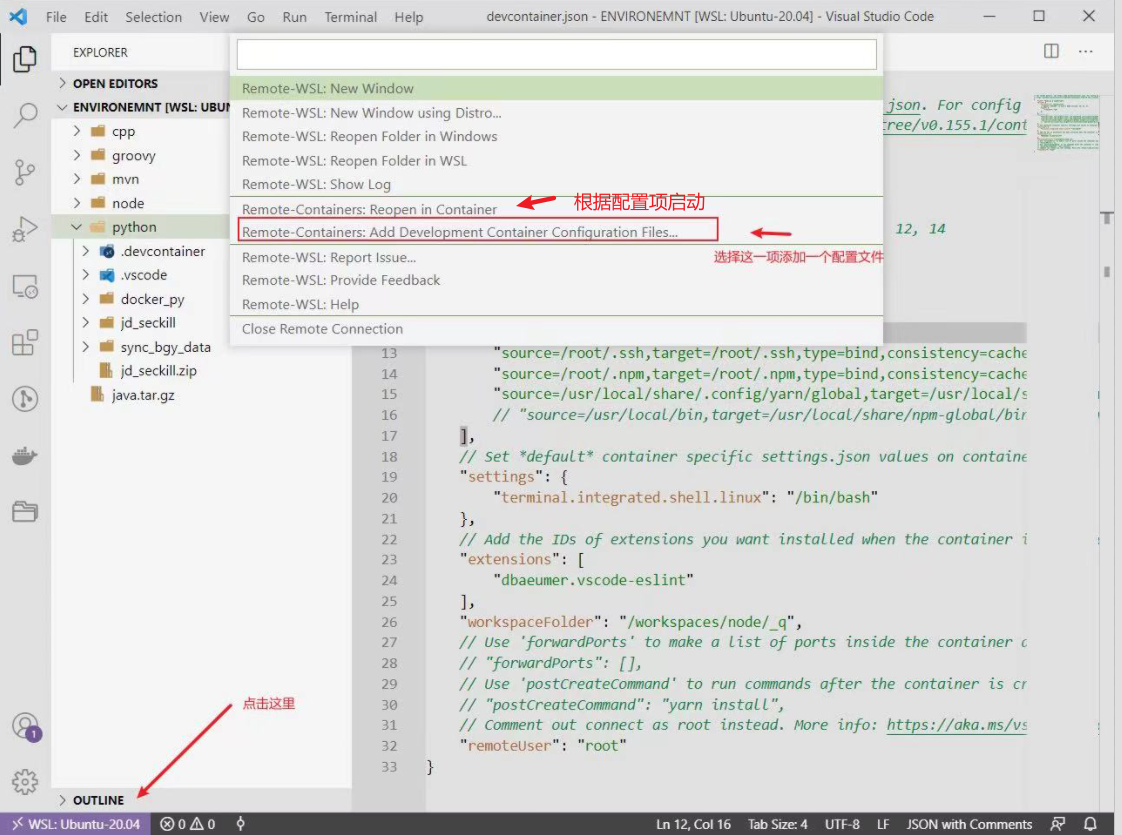The width and height of the screenshot is (1122, 835).
Task: Choose Remote-WSL: Reopen Folder in Windows
Action: coord(557,137)
